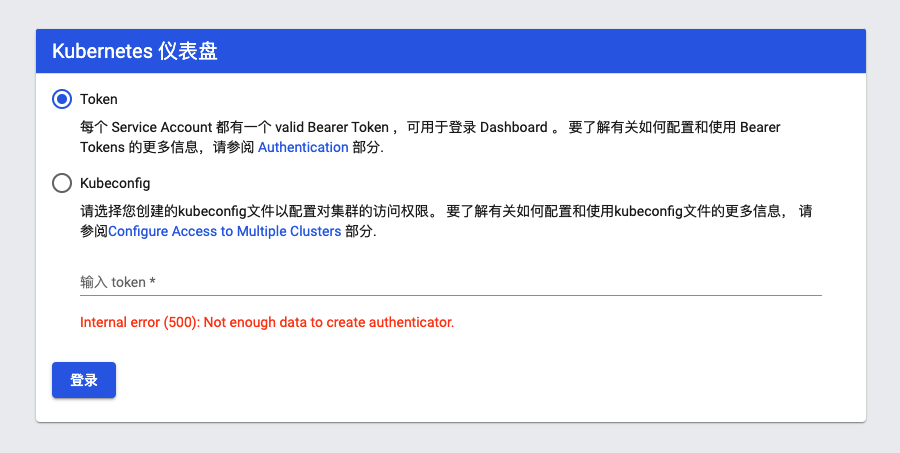Image resolution: width=900 pixels, height=453 pixels.
Task: Open the Authentication documentation link
Action: (303, 147)
